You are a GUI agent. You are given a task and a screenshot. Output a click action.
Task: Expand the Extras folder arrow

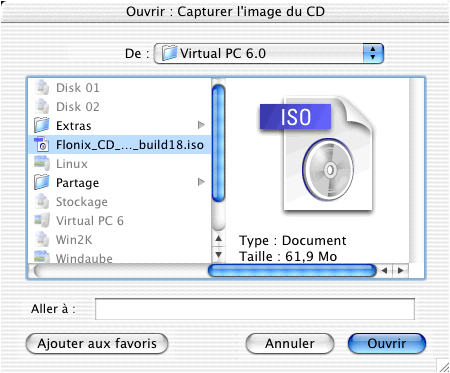point(201,125)
